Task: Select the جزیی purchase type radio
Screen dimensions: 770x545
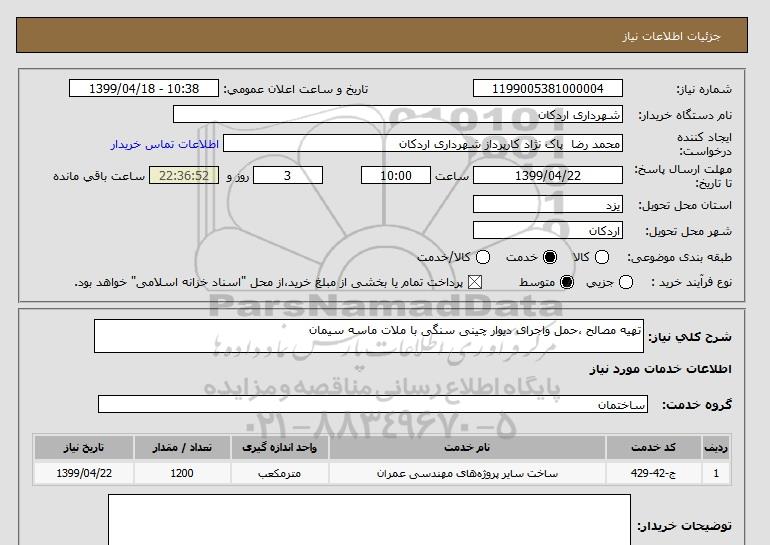Action: [626, 282]
